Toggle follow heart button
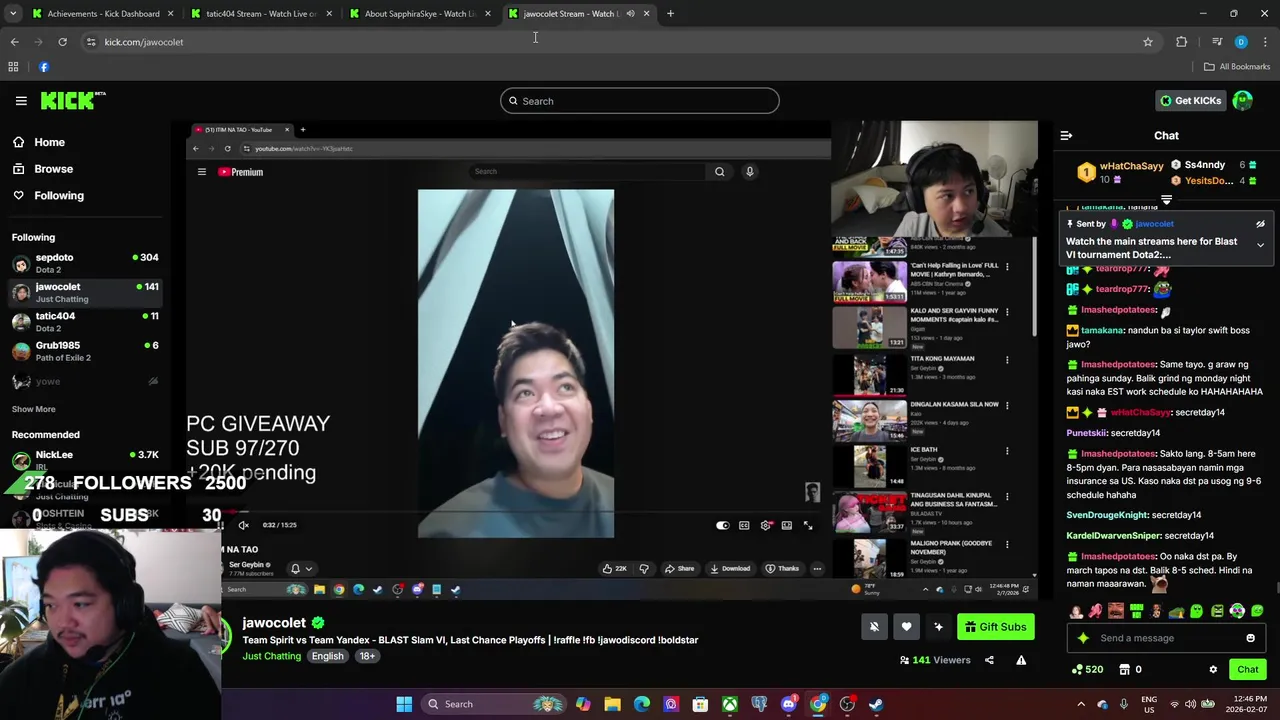The image size is (1280, 720). [x=906, y=627]
